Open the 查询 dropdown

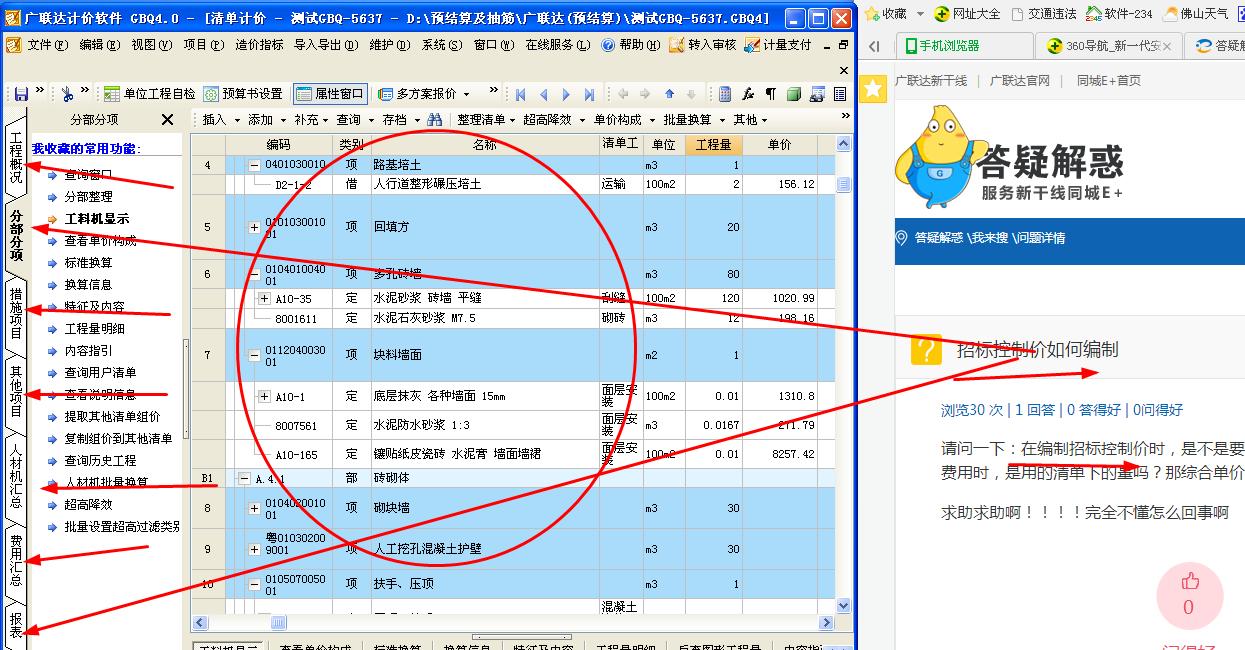point(354,120)
